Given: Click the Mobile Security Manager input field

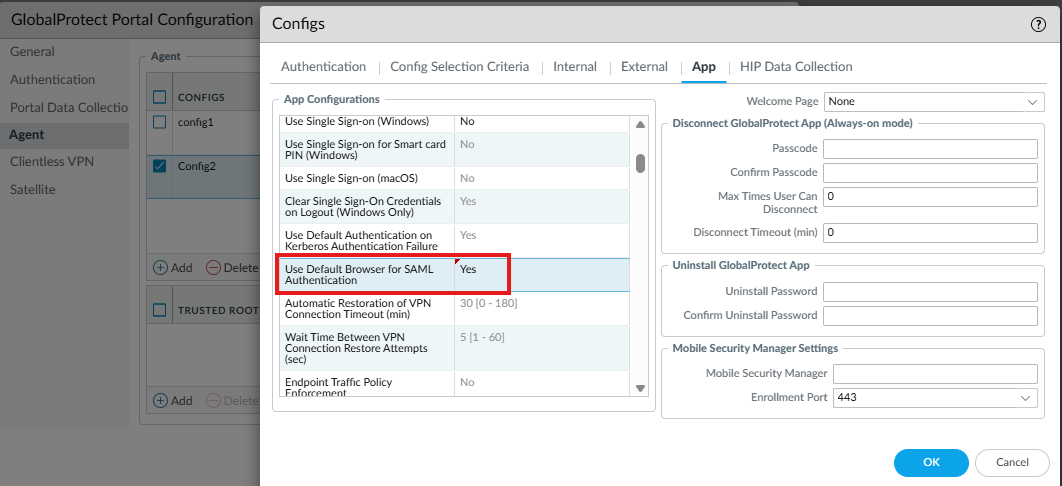Looking at the screenshot, I should pyautogui.click(x=935, y=373).
